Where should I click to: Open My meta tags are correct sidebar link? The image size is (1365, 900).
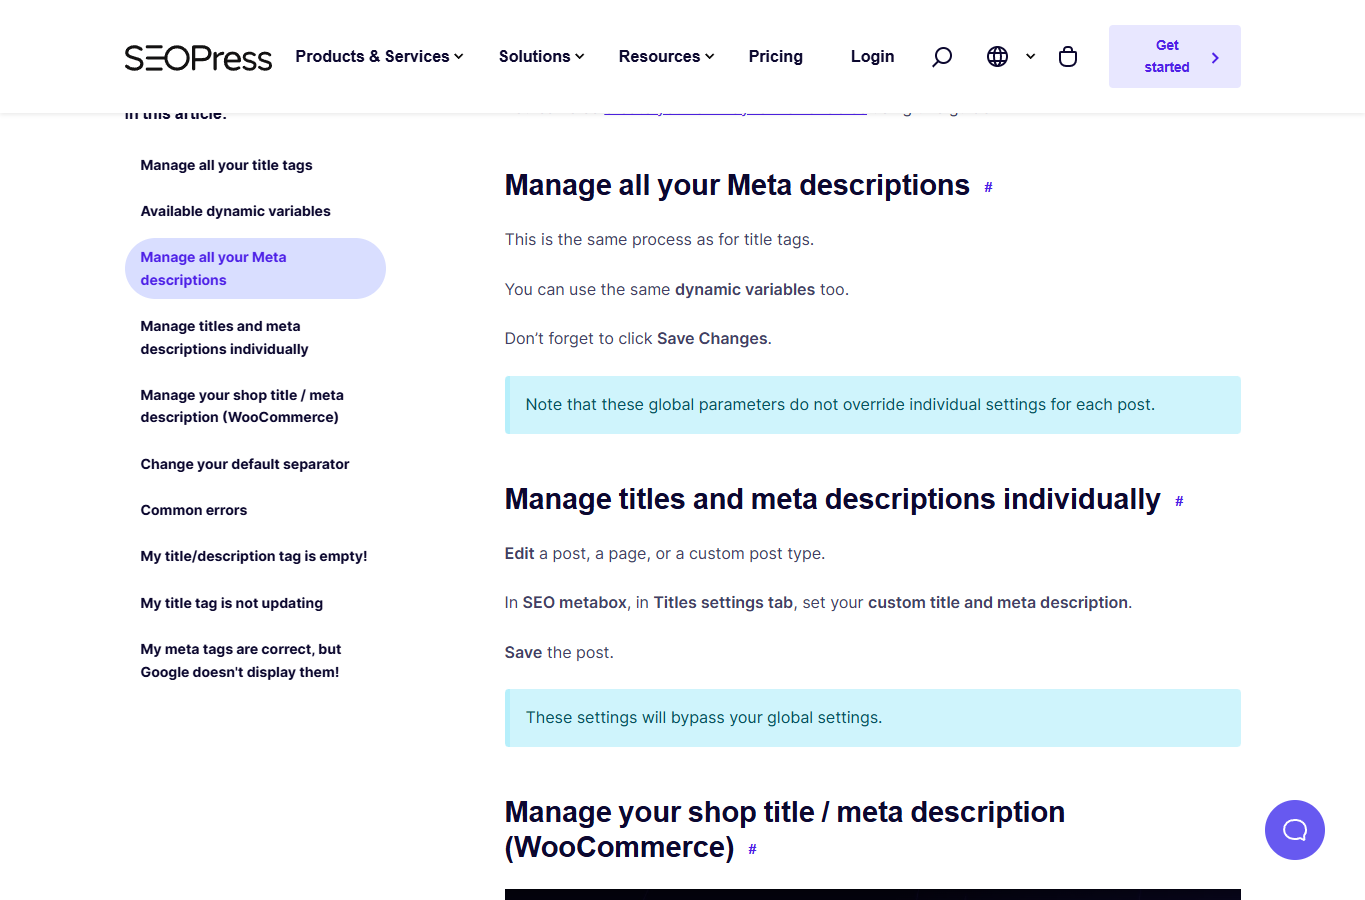(x=240, y=660)
